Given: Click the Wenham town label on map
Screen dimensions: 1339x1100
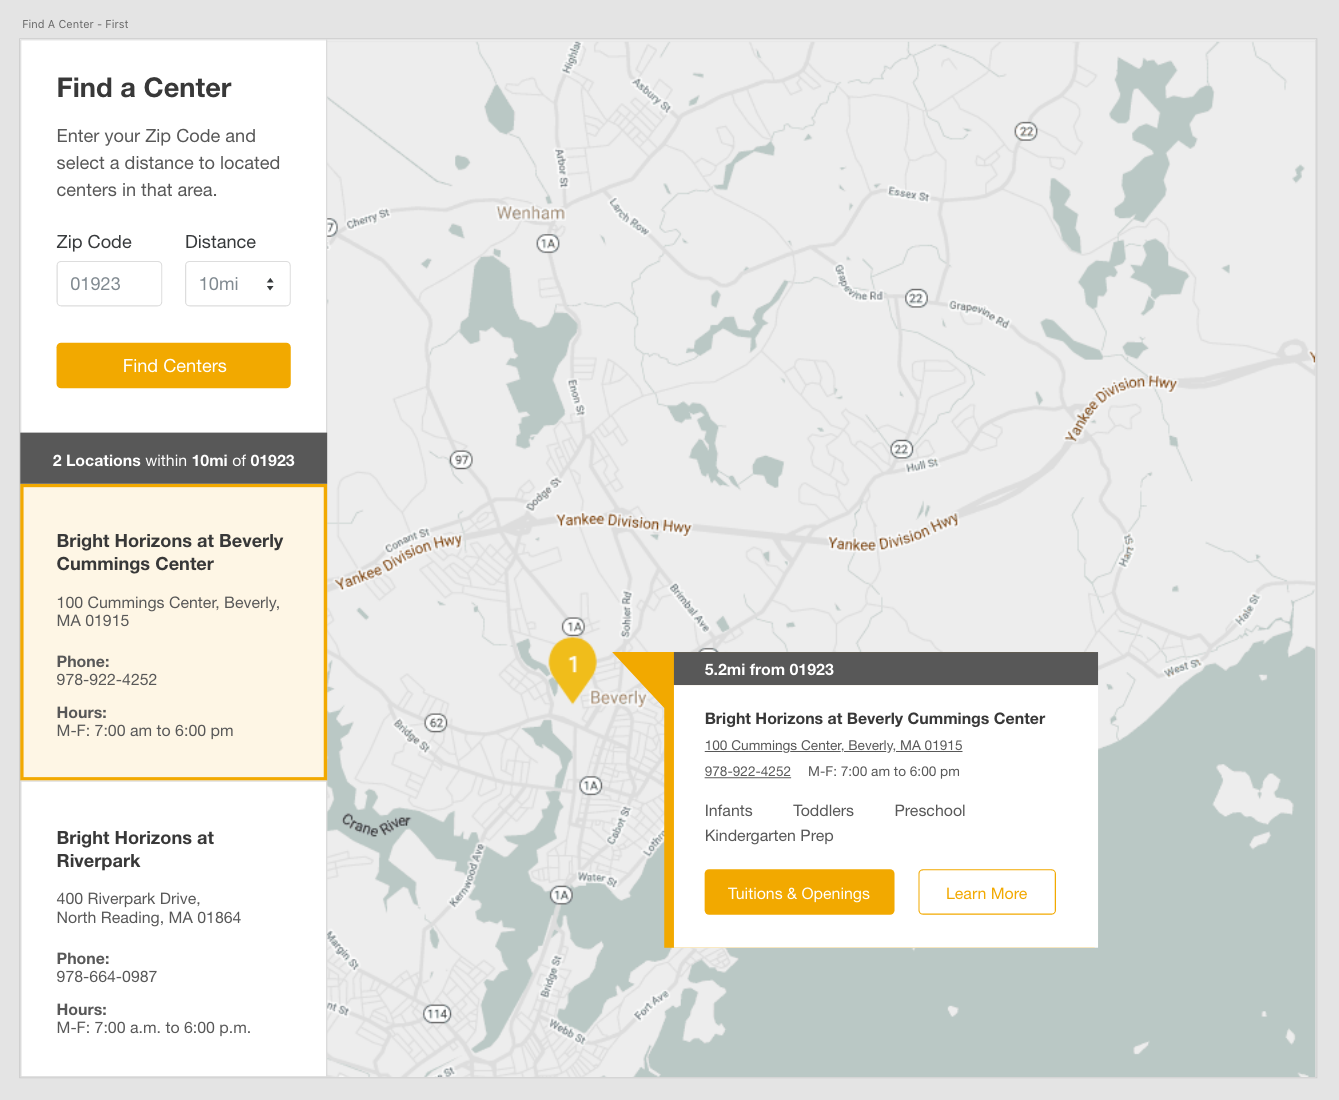Looking at the screenshot, I should [531, 213].
